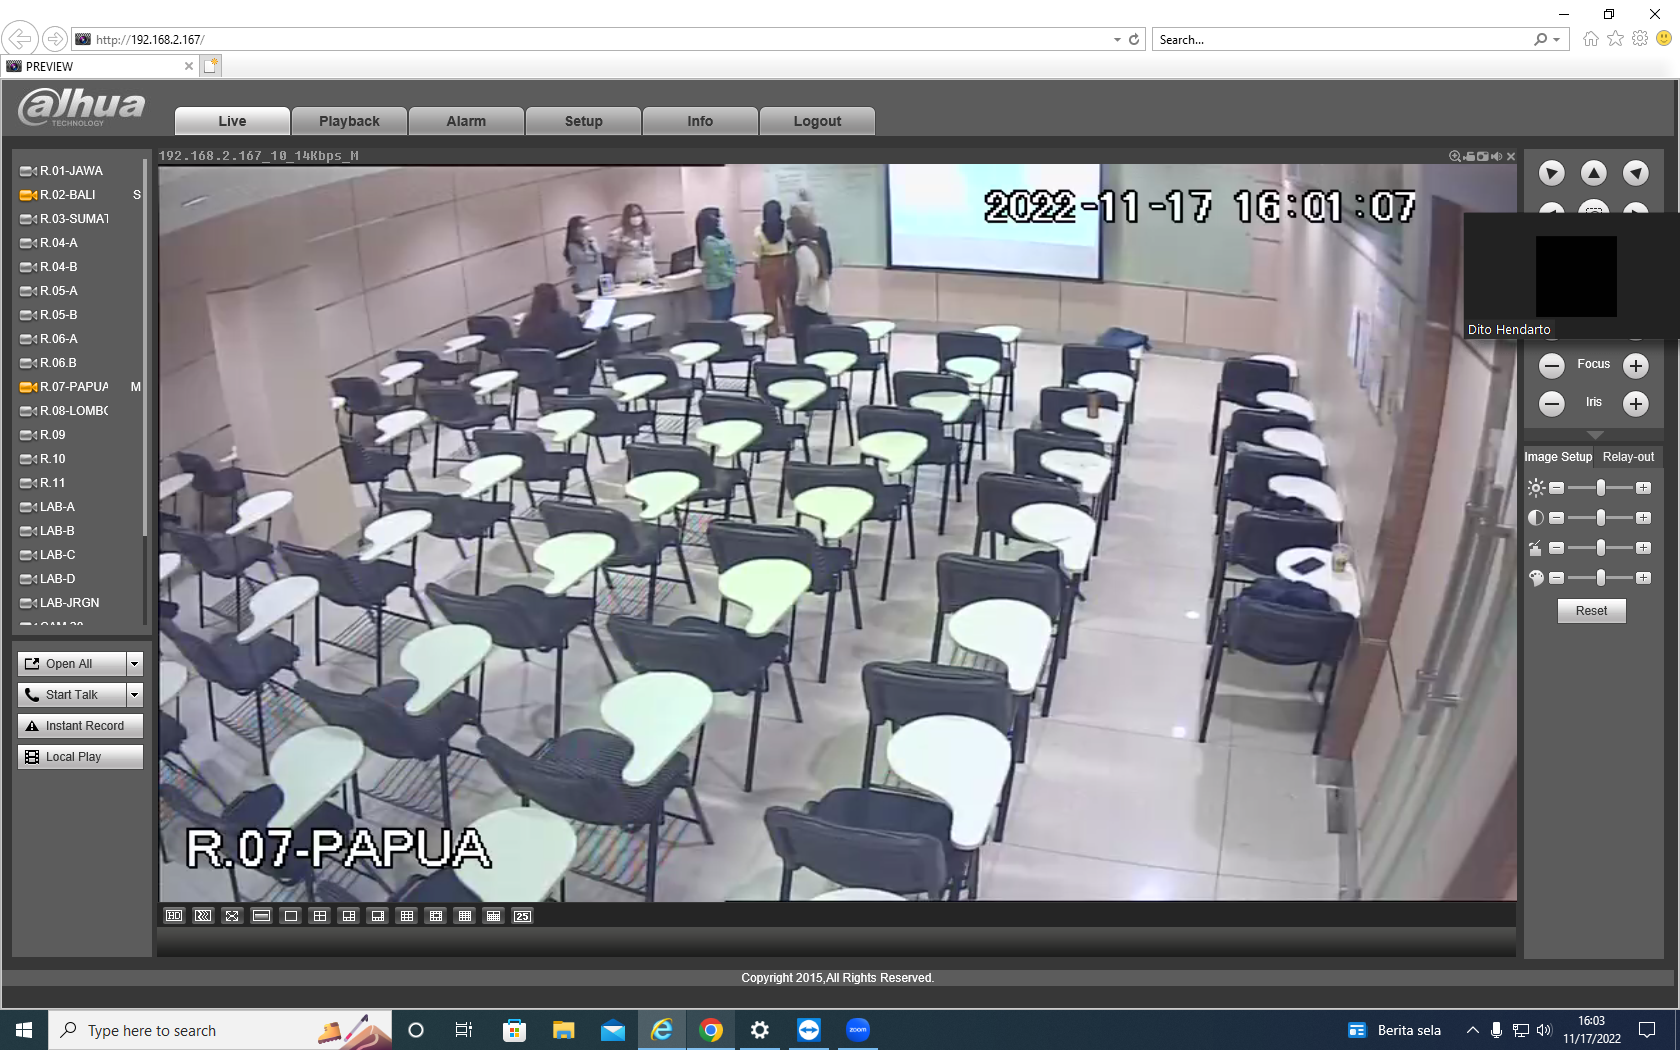Screen dimensions: 1680x1050
Task: Click the fullscreen view icon below the video
Action: point(232,916)
